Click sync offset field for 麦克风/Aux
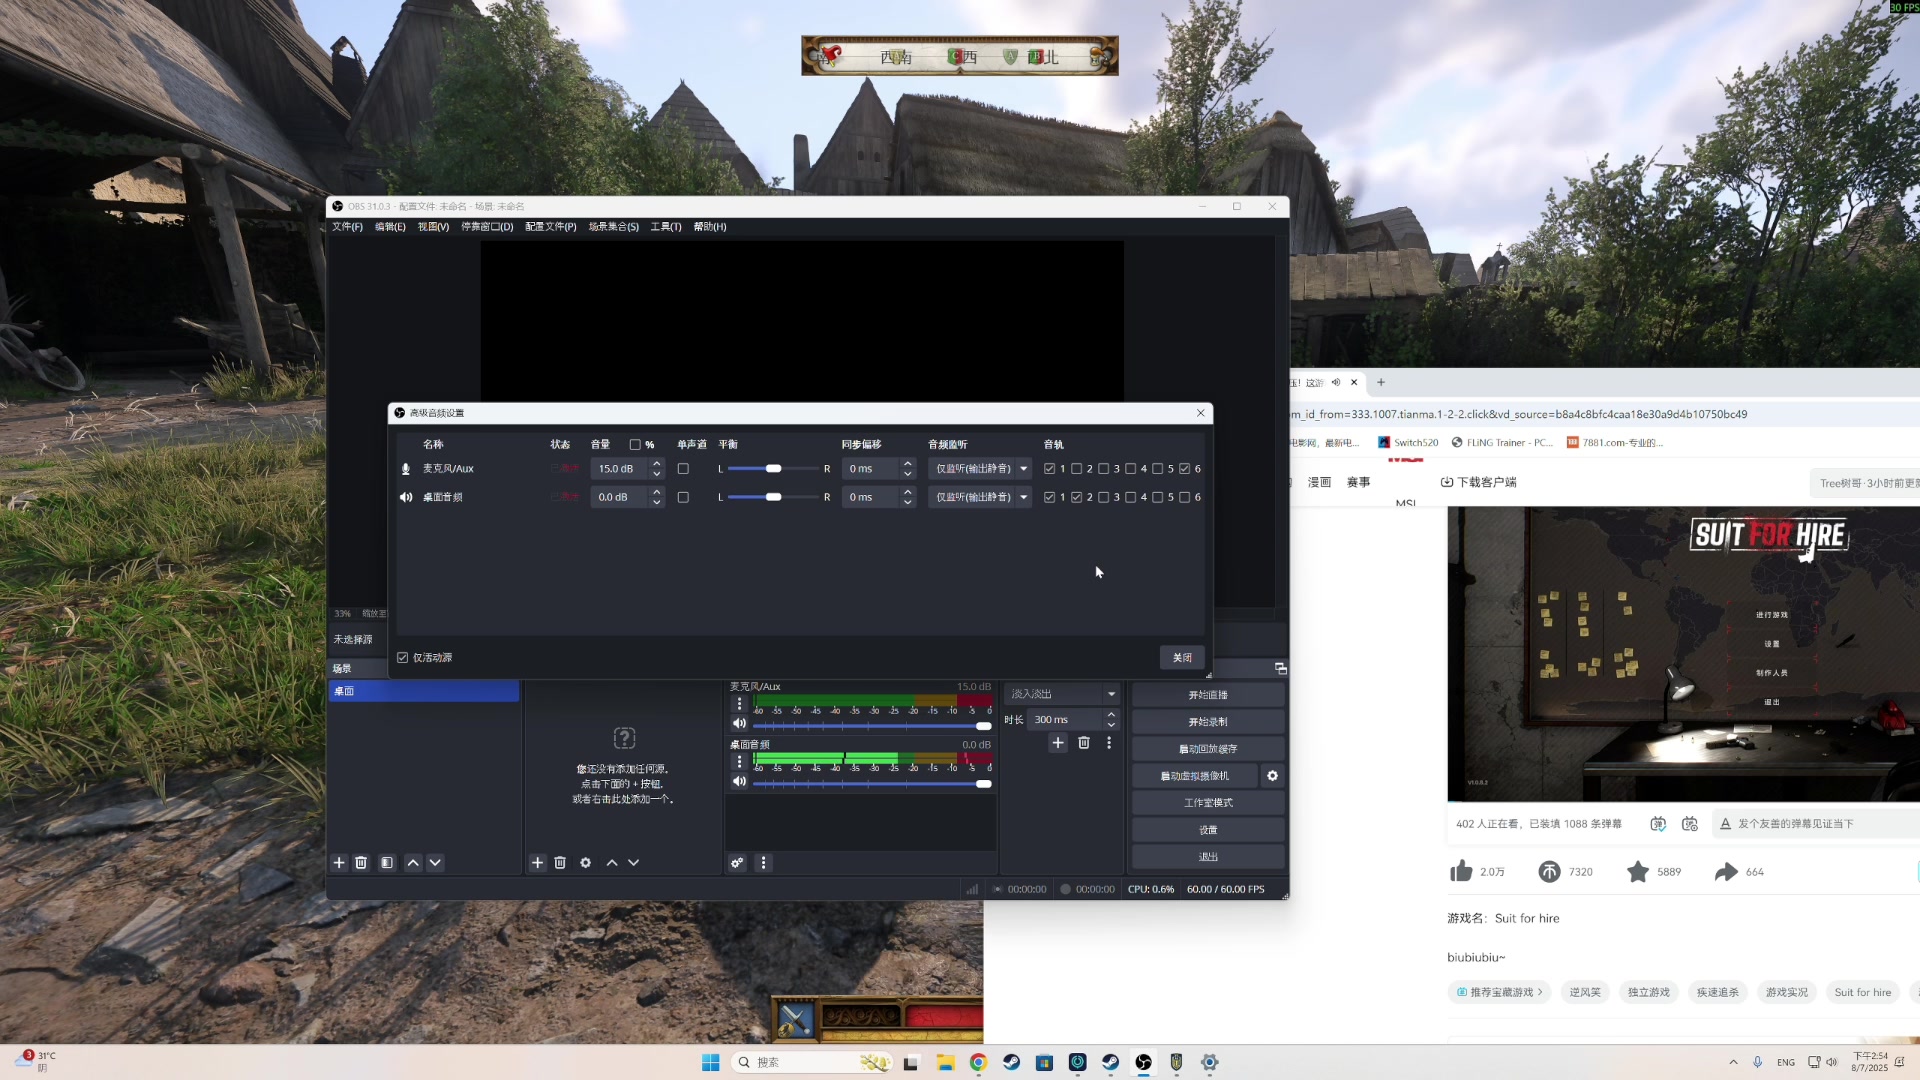This screenshot has width=1920, height=1080. tap(872, 469)
